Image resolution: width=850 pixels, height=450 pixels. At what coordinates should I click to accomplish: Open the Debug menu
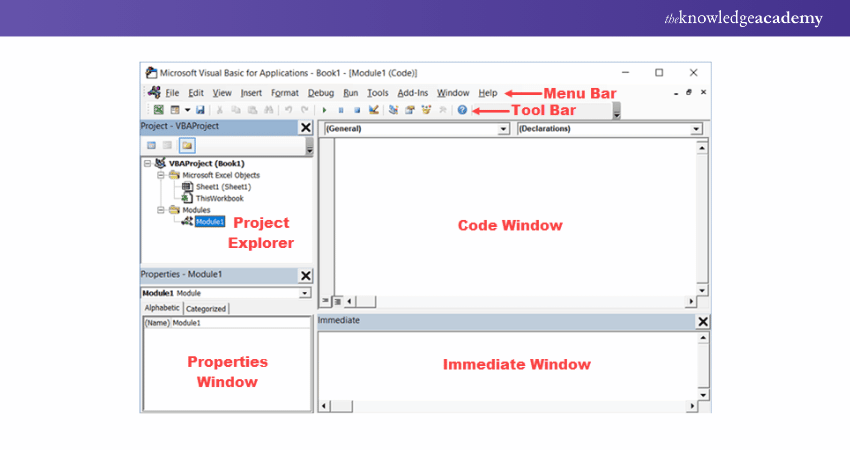click(320, 92)
